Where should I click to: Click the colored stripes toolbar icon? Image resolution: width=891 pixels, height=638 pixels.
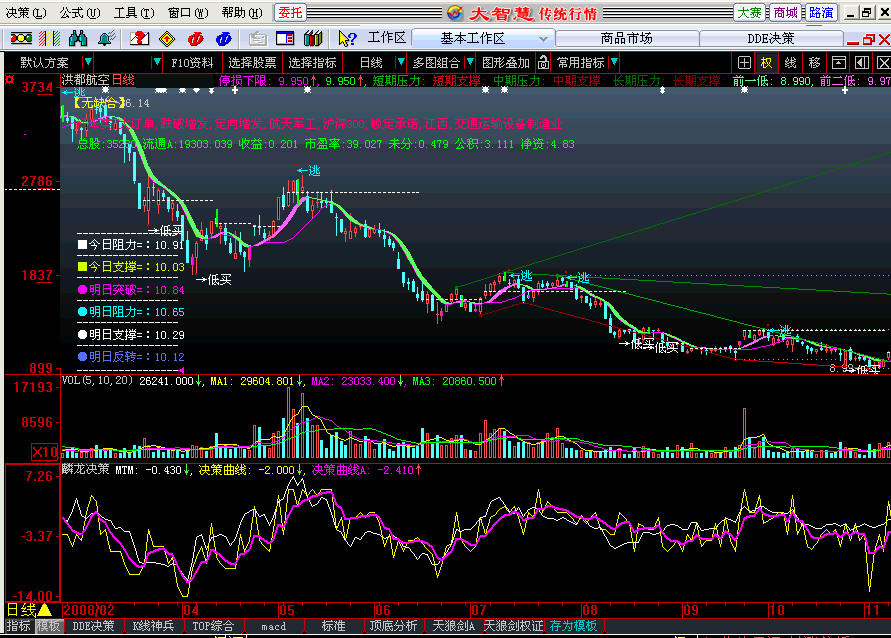(x=49, y=39)
